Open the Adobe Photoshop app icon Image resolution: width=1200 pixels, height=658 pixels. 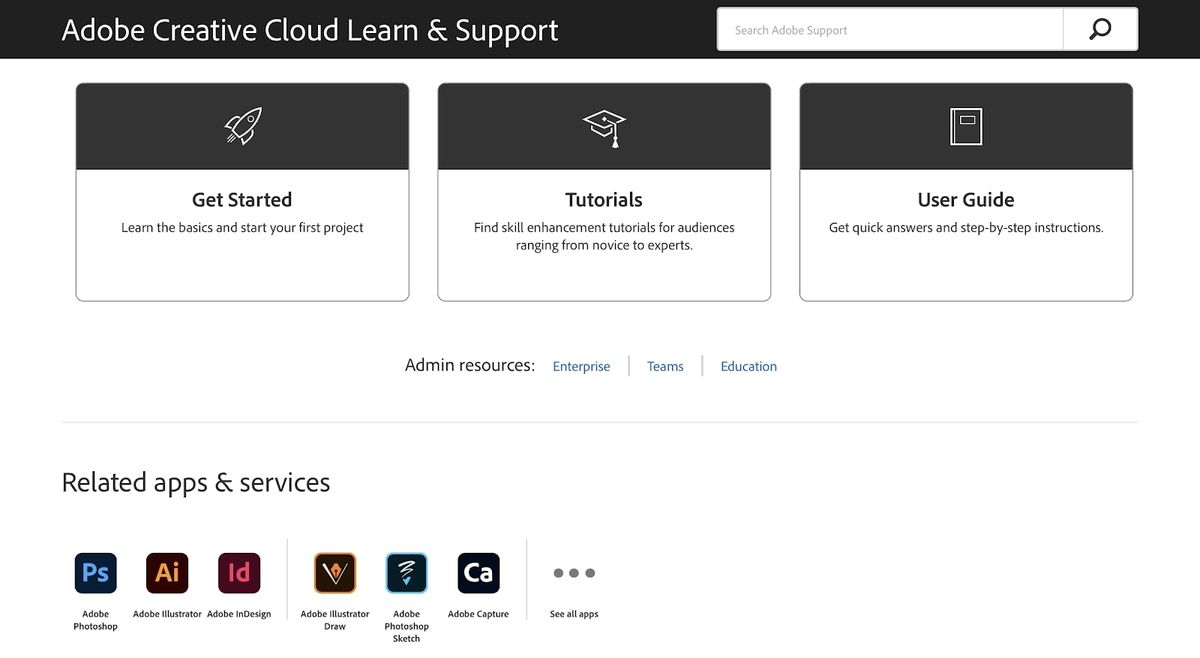click(96, 573)
